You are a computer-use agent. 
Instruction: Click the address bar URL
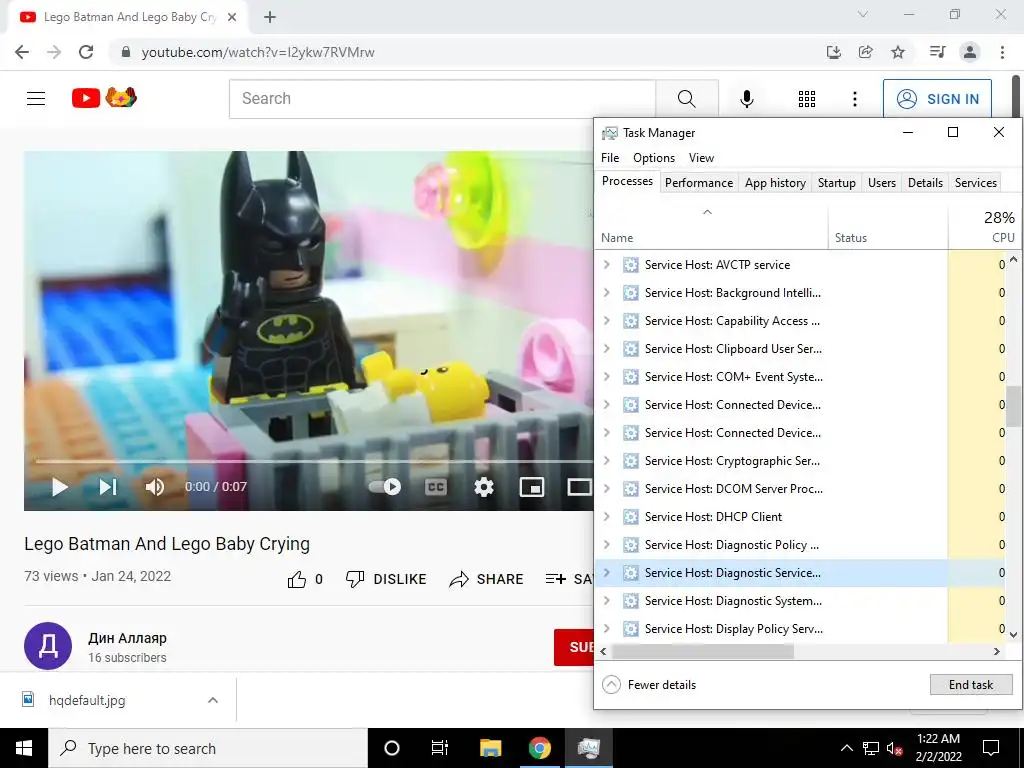(258, 52)
